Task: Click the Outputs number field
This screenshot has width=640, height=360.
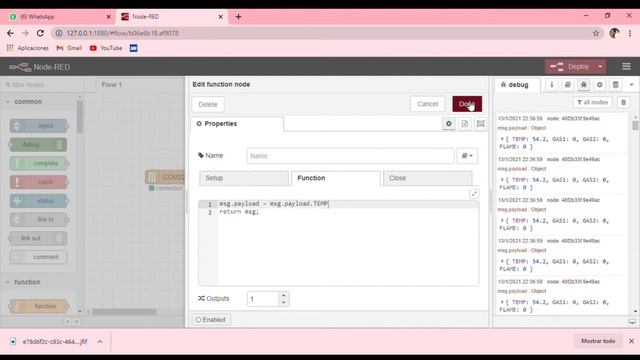Action: click(x=263, y=299)
